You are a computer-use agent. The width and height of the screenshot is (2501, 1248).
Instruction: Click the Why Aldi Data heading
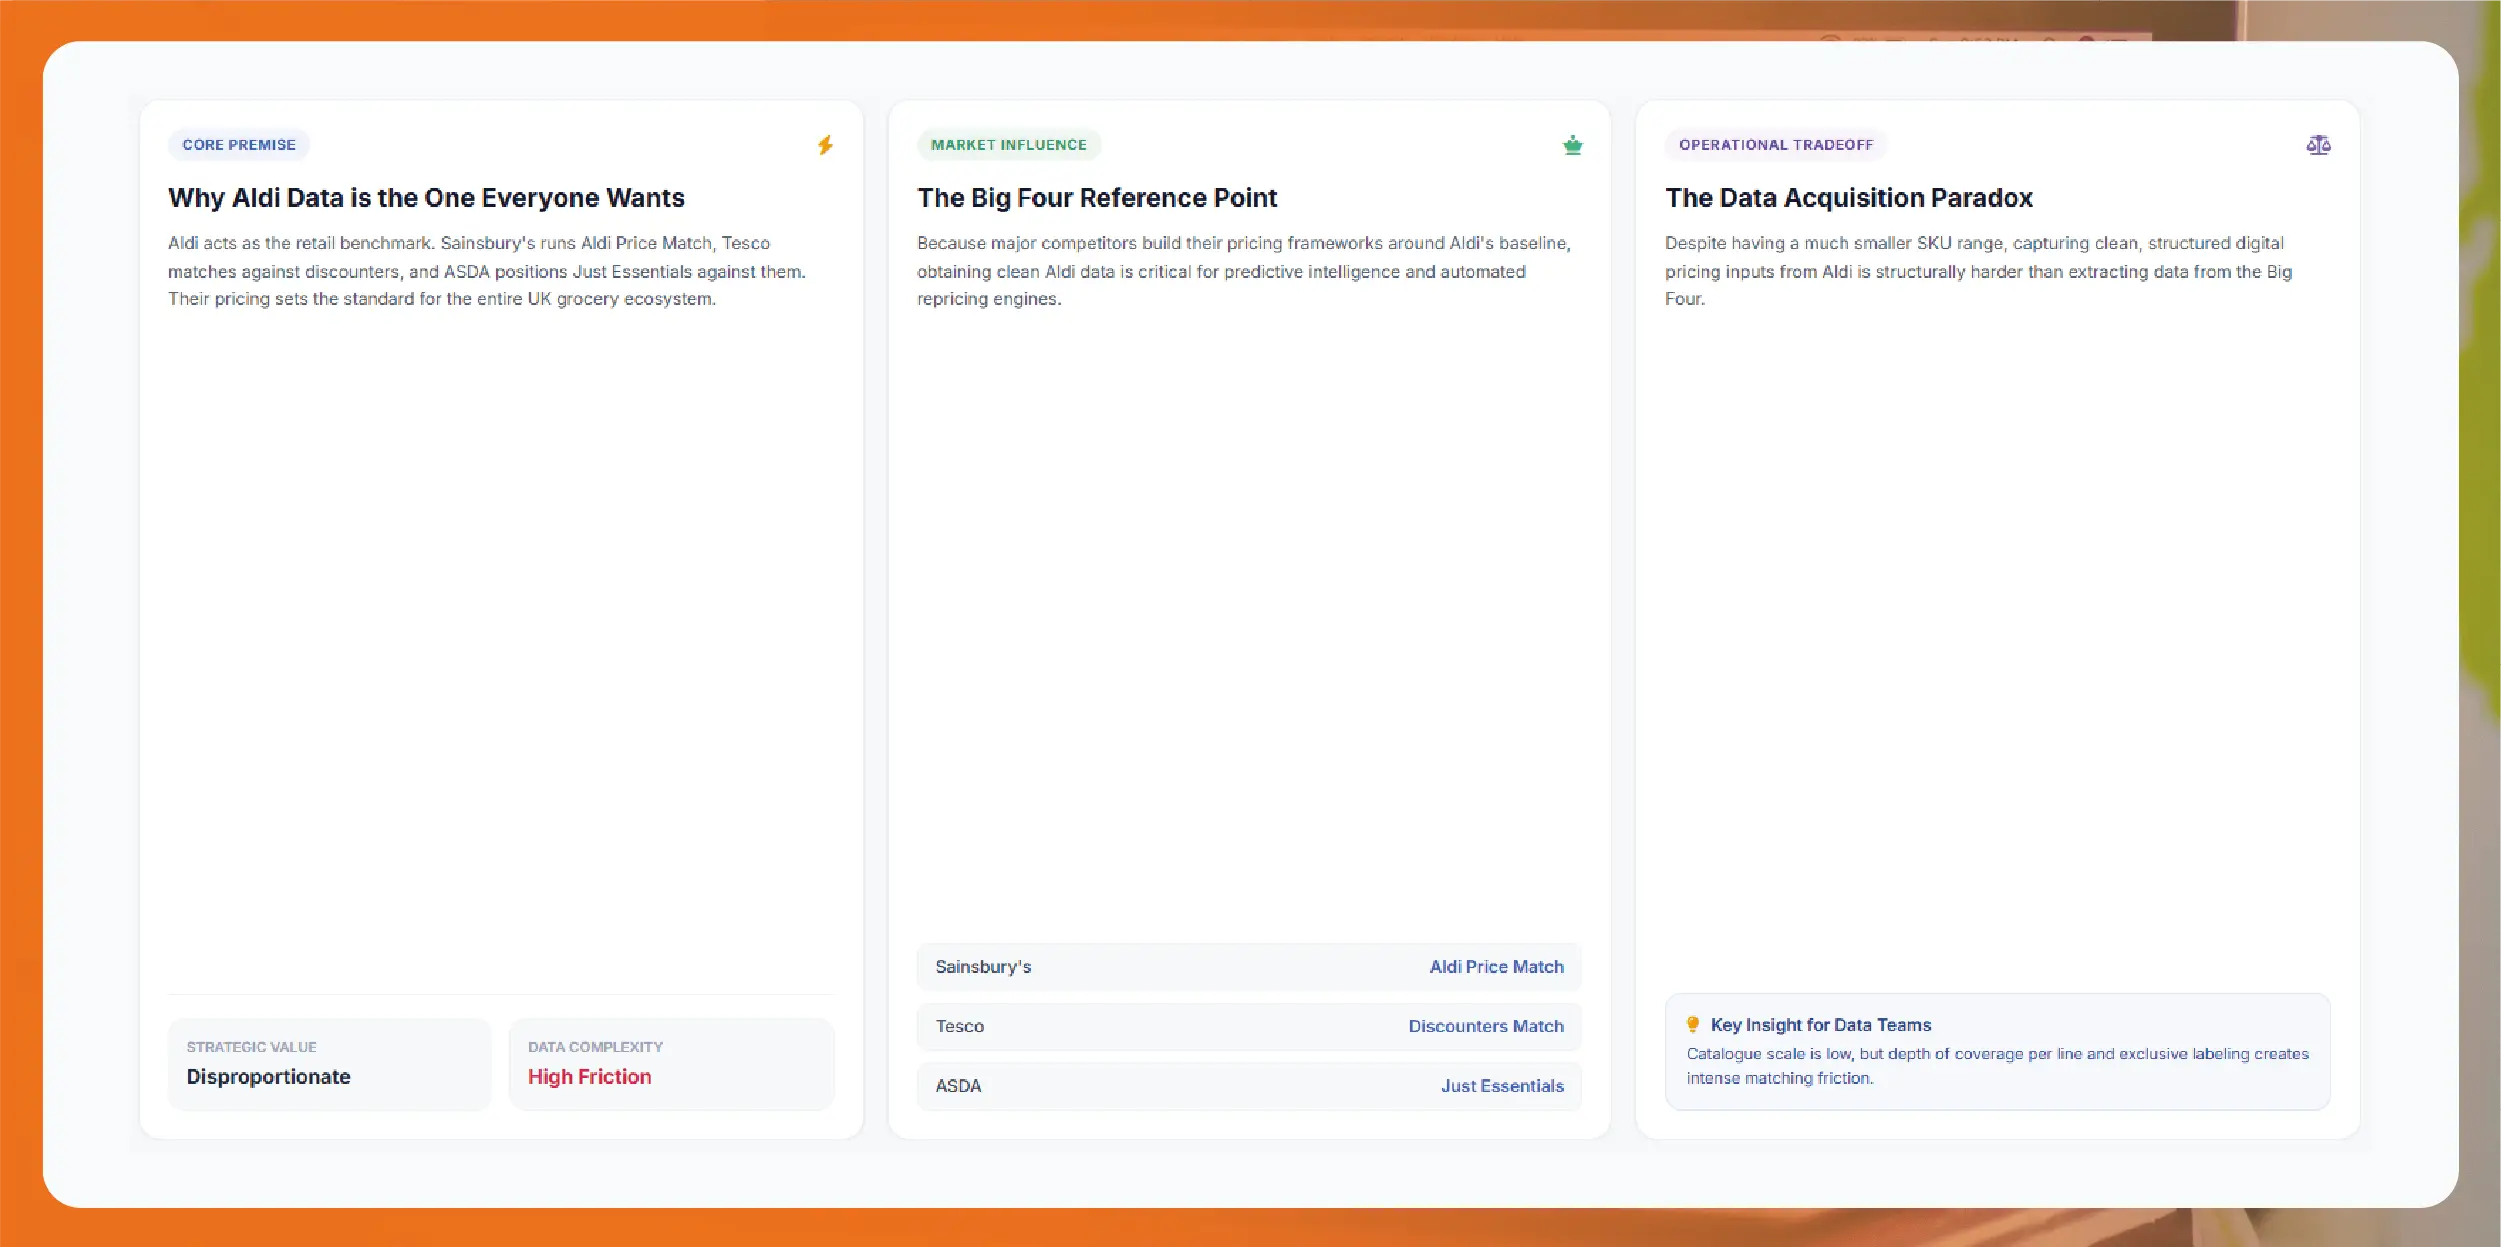[x=426, y=198]
